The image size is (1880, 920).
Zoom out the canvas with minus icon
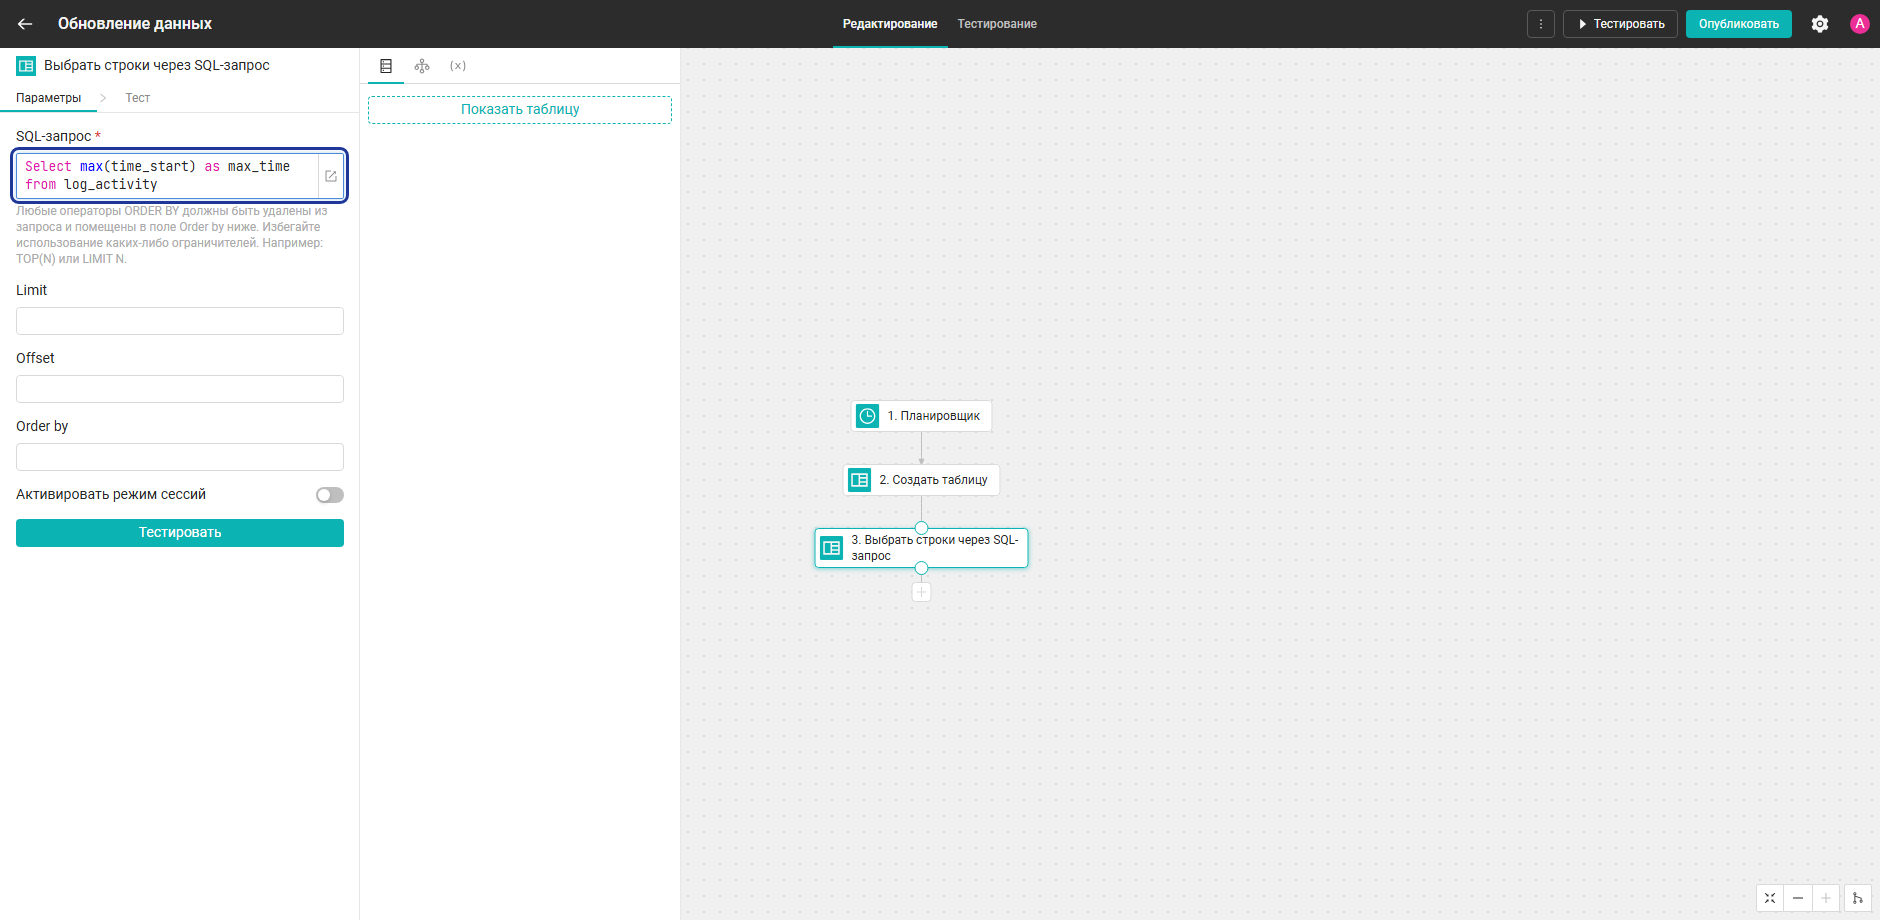(x=1798, y=898)
